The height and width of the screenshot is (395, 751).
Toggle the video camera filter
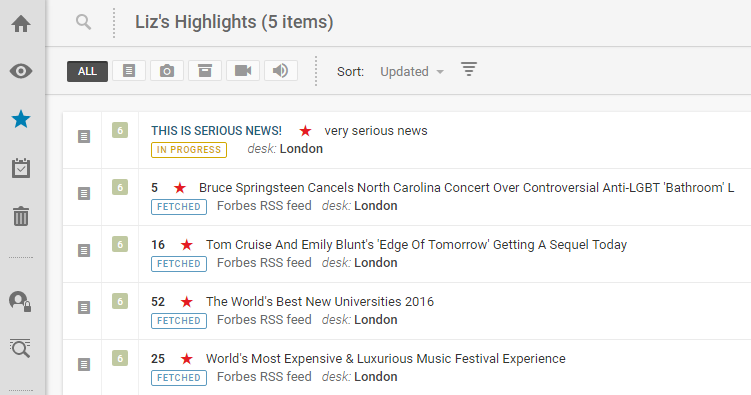(243, 71)
